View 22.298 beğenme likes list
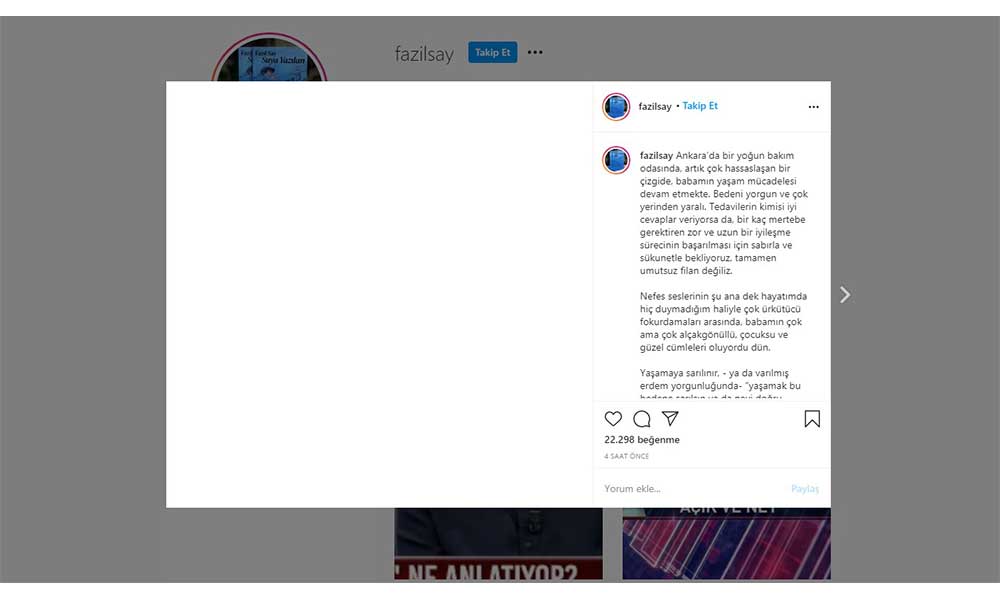The height and width of the screenshot is (600, 1000). coord(642,440)
